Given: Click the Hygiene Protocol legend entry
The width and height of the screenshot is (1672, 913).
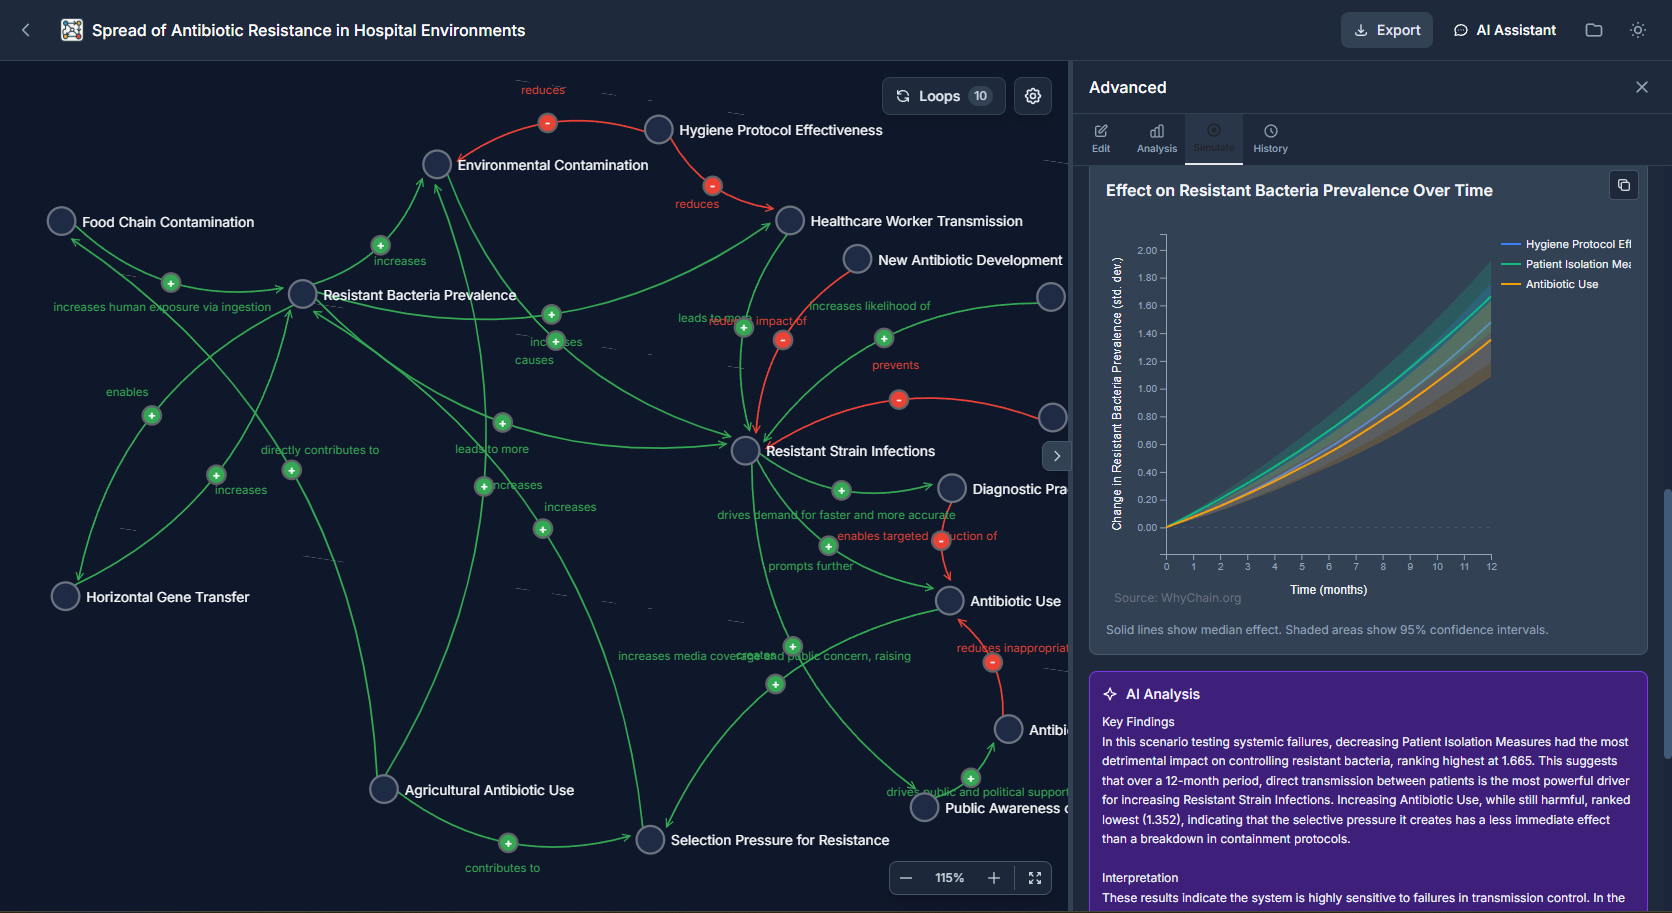Looking at the screenshot, I should click(1566, 244).
